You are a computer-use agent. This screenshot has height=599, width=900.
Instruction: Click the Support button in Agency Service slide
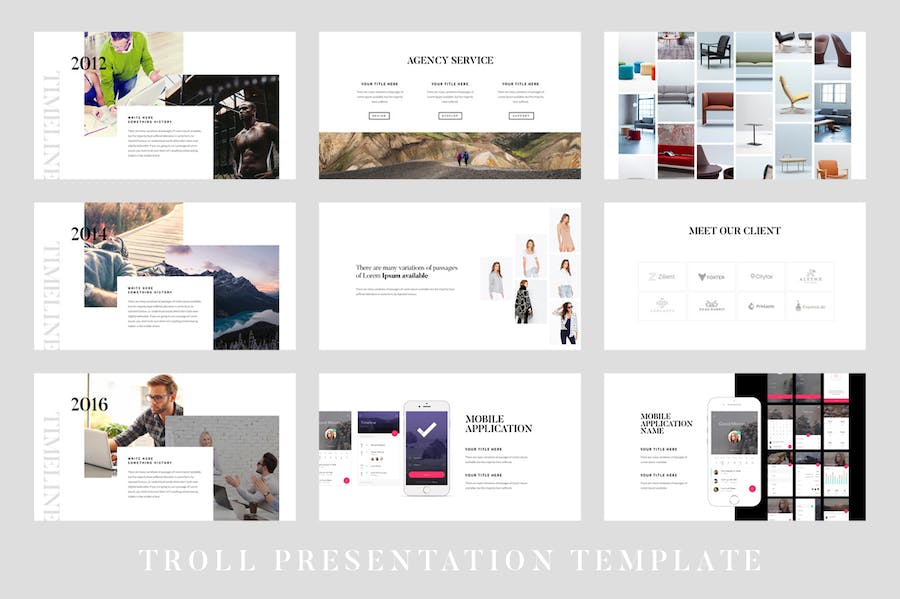pyautogui.click(x=521, y=116)
